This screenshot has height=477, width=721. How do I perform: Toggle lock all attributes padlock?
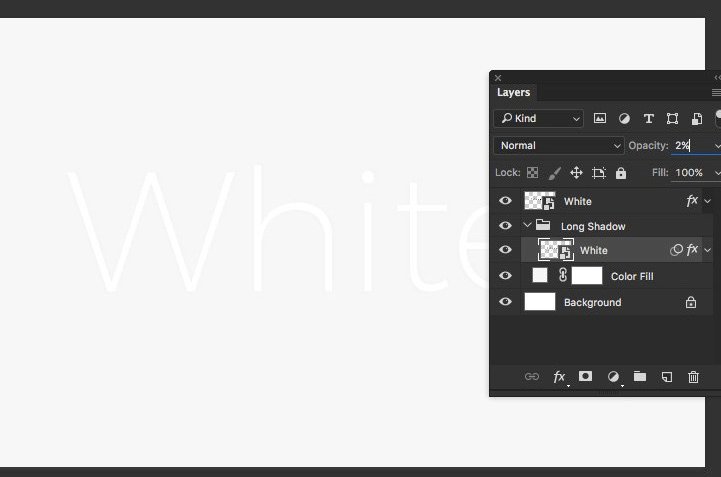click(621, 173)
